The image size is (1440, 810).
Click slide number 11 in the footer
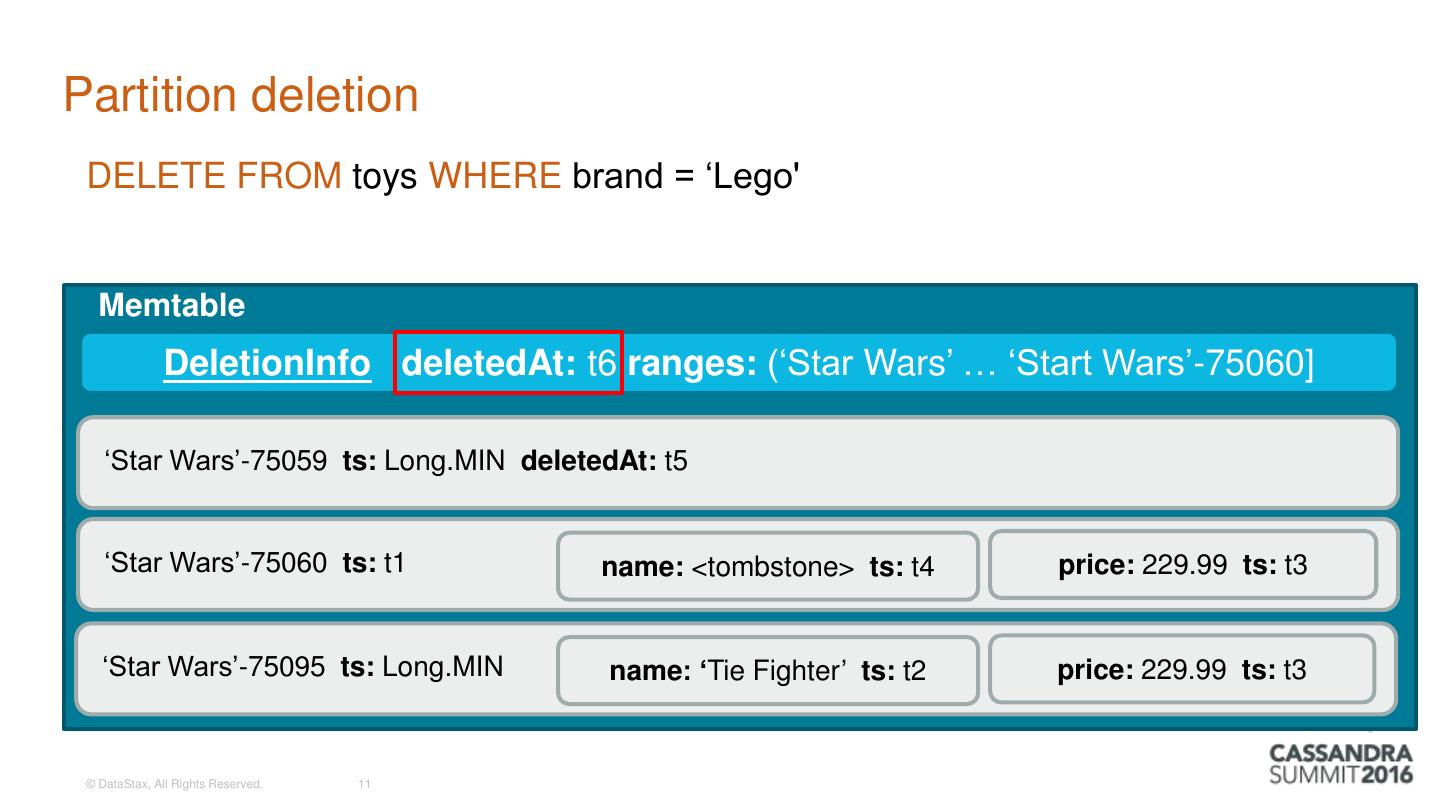(x=364, y=785)
